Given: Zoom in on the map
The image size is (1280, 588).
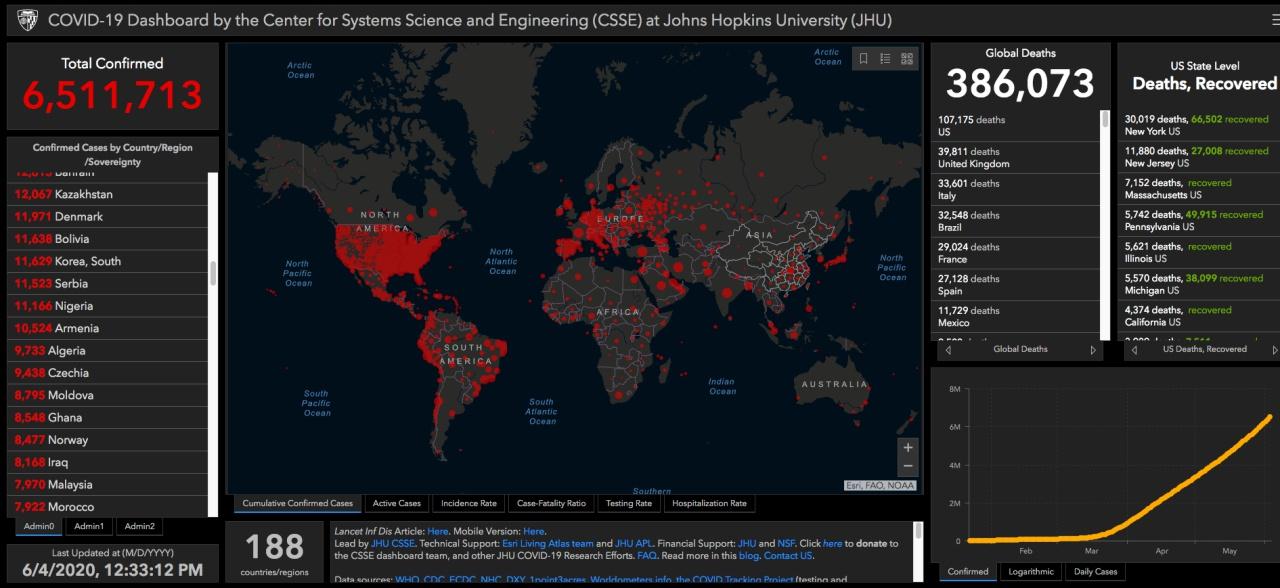Looking at the screenshot, I should coord(908,447).
